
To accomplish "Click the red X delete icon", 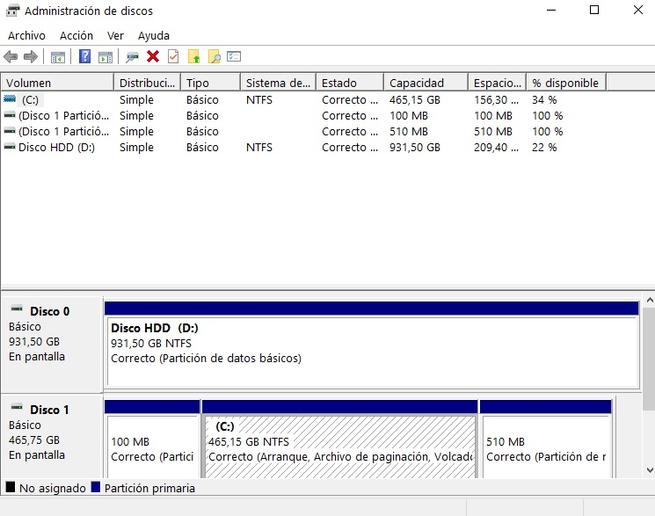I will click(153, 56).
